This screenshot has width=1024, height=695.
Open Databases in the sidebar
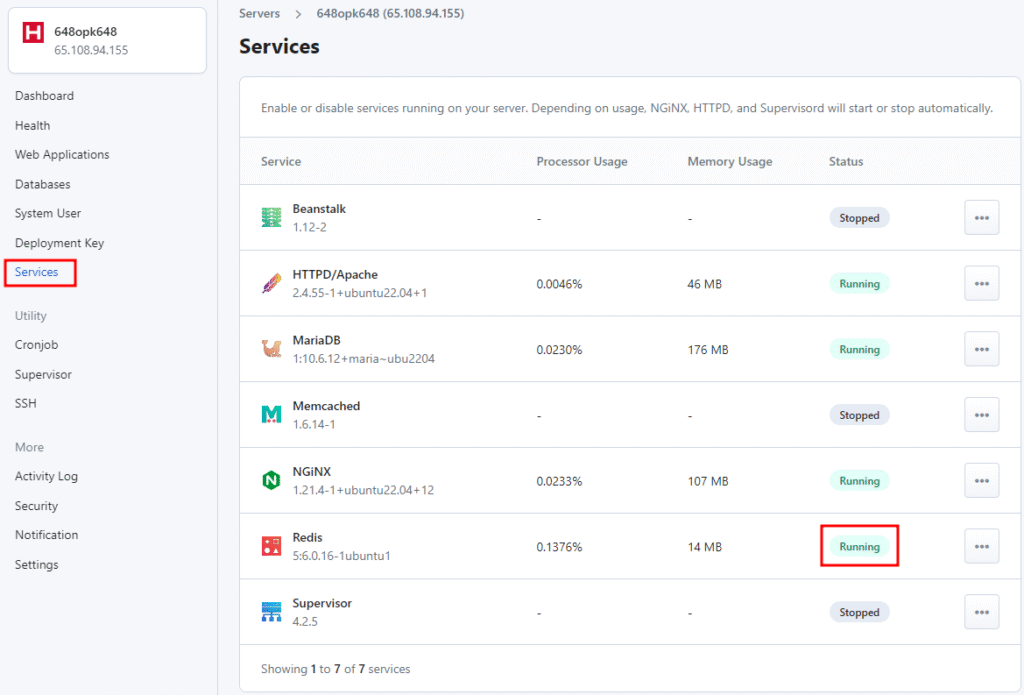point(42,184)
